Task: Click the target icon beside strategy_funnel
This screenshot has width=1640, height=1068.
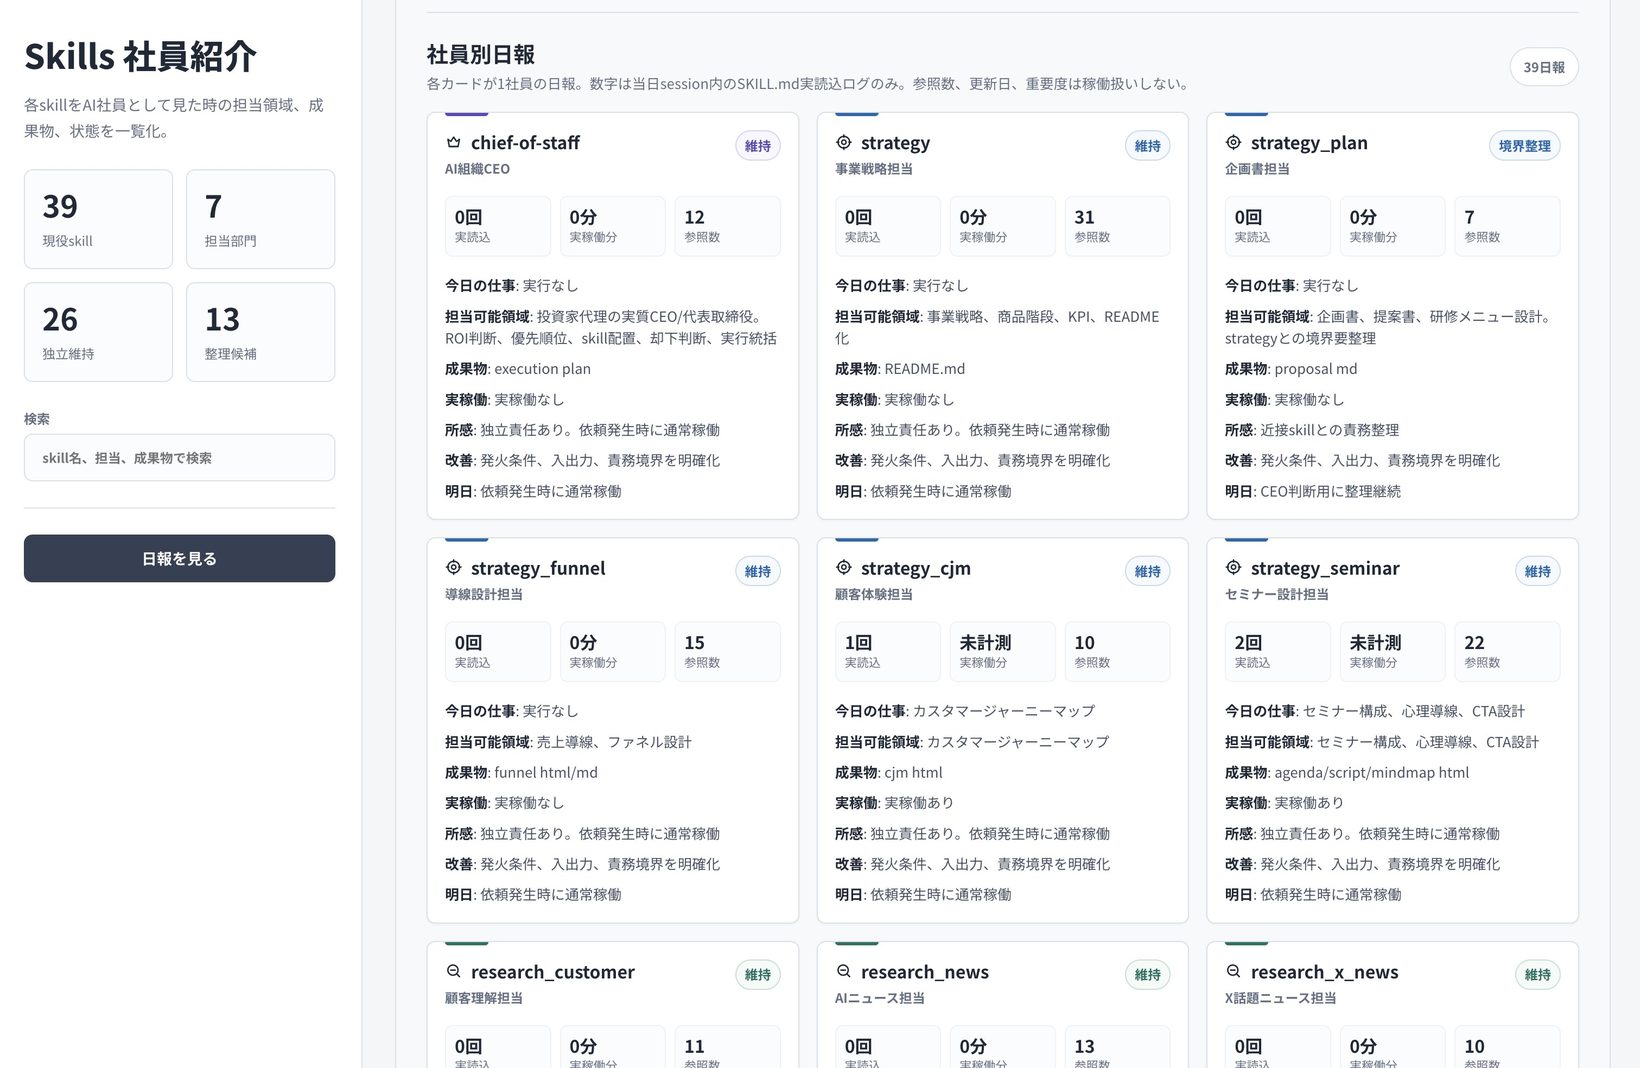Action: (x=454, y=567)
